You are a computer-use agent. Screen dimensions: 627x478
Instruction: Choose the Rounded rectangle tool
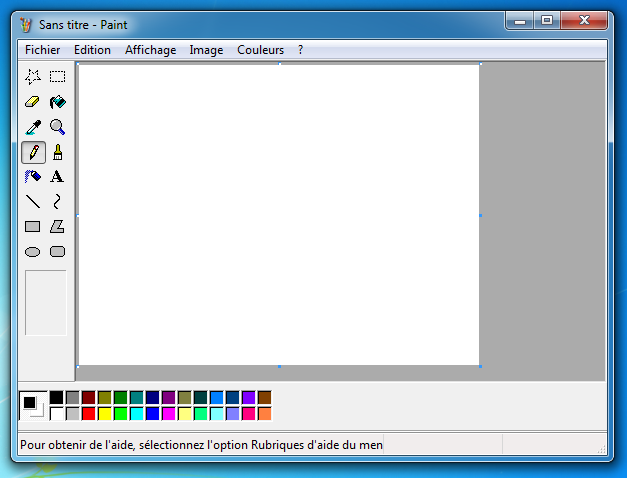pyautogui.click(x=58, y=252)
